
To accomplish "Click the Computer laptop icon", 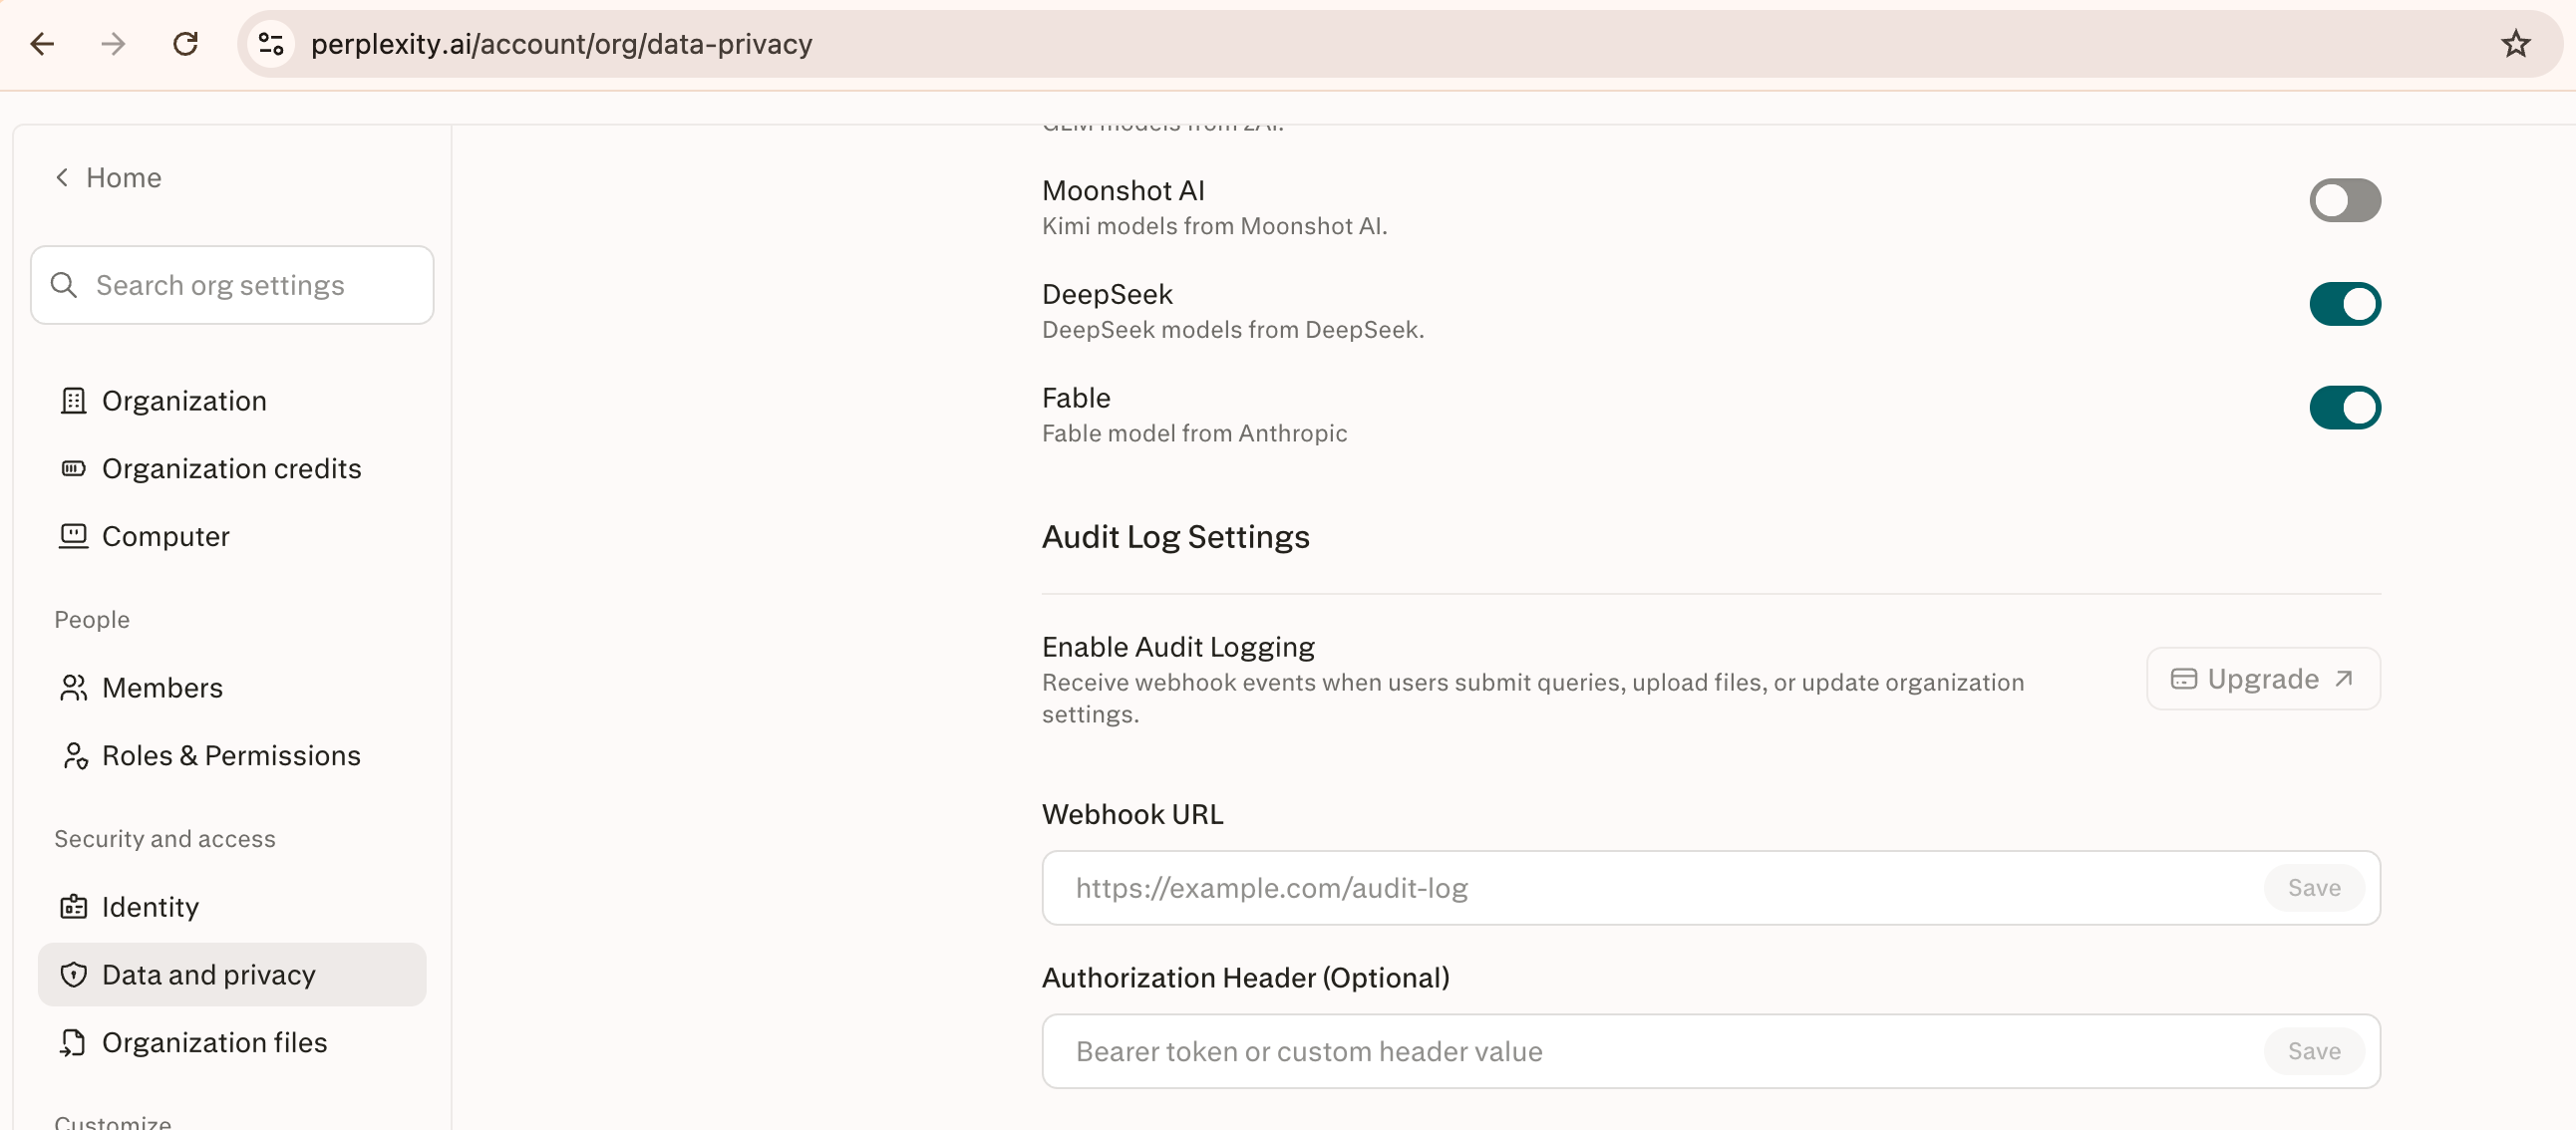I will click(73, 537).
